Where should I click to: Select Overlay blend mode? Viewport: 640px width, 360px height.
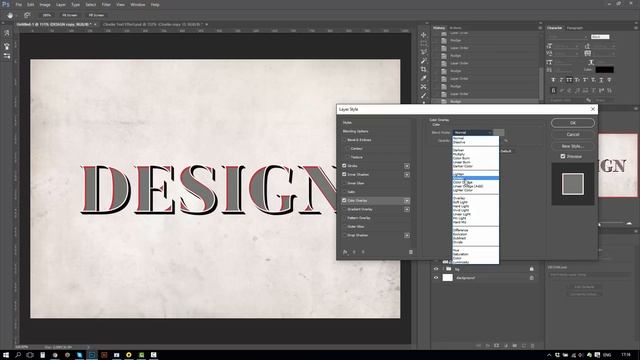(x=476, y=198)
